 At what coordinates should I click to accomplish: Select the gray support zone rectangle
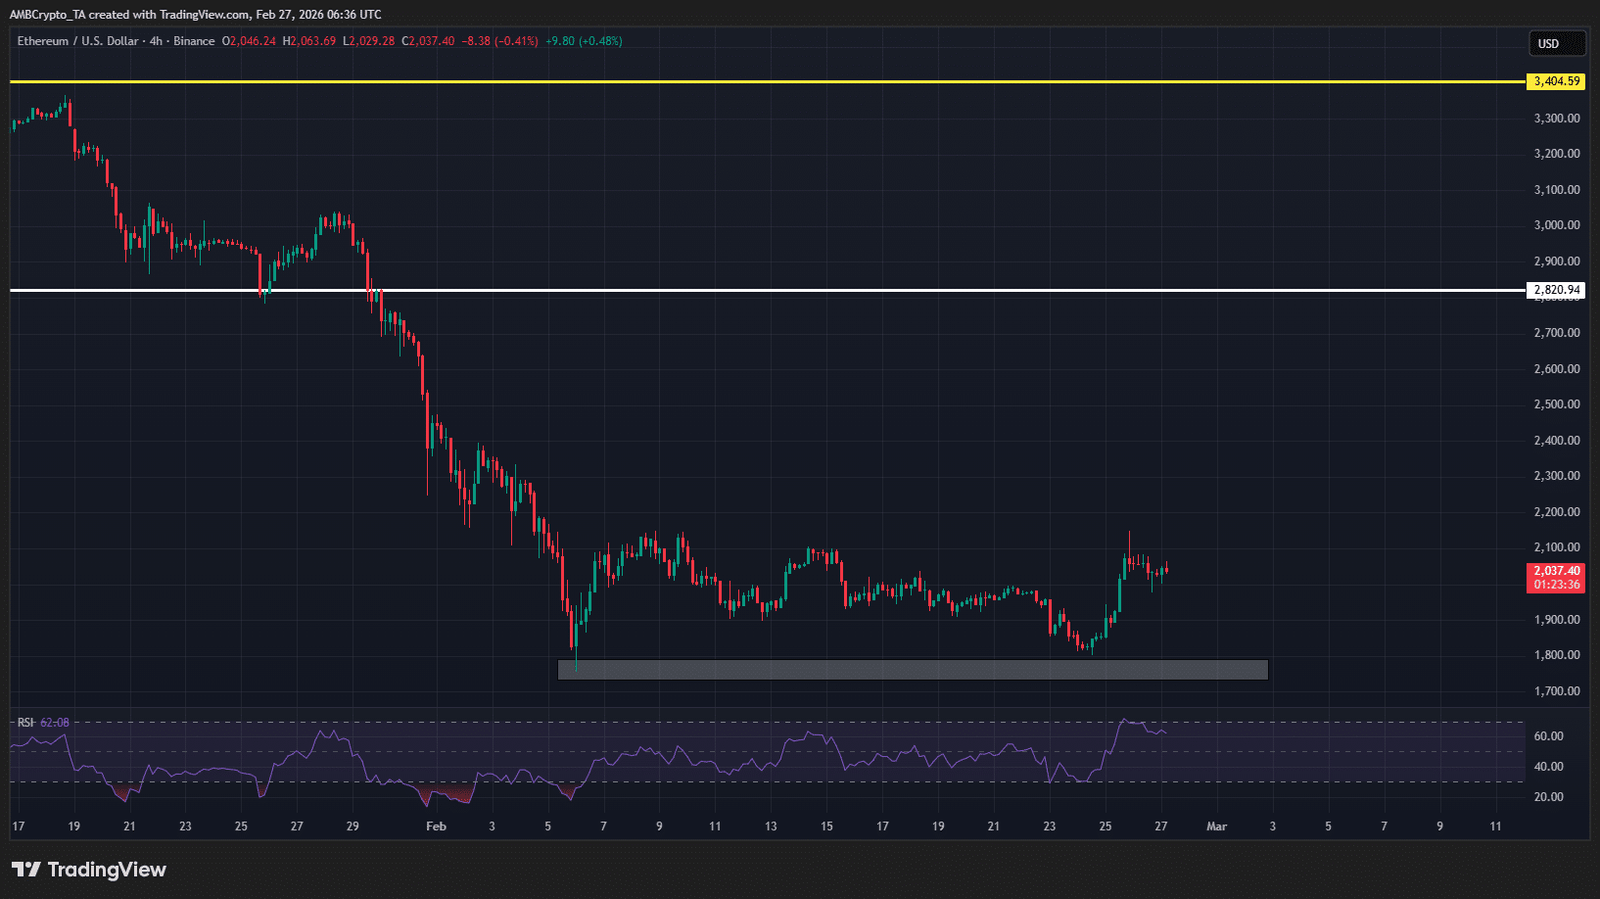(912, 670)
